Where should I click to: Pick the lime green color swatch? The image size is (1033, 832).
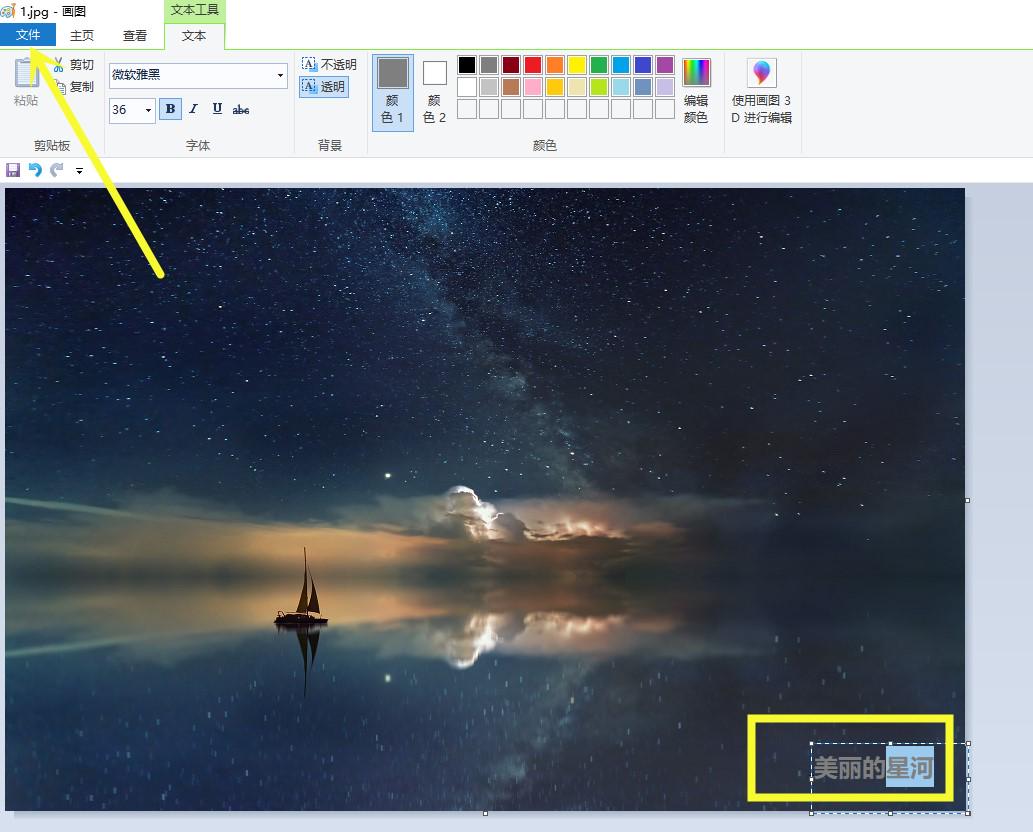pos(599,86)
